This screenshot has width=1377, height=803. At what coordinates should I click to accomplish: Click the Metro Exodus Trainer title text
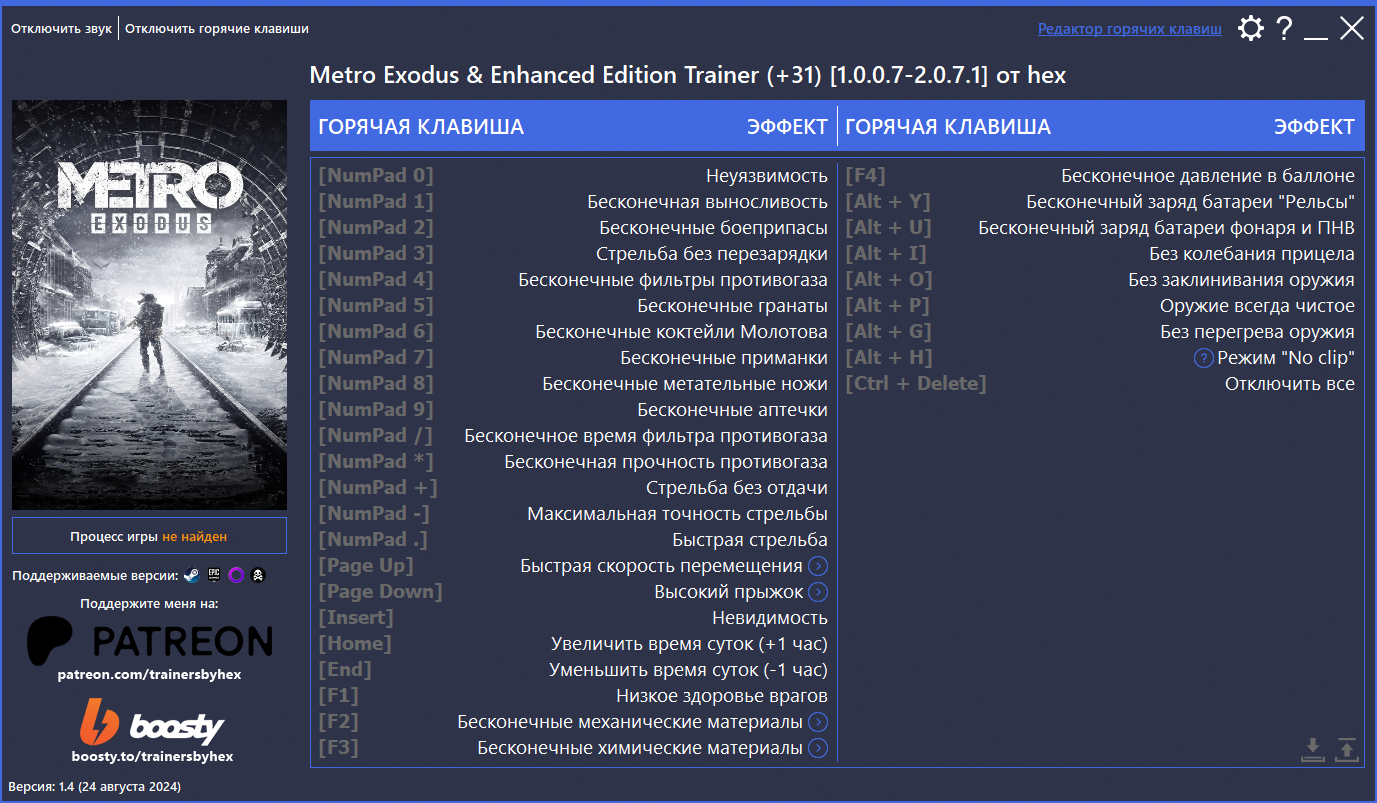[x=688, y=76]
